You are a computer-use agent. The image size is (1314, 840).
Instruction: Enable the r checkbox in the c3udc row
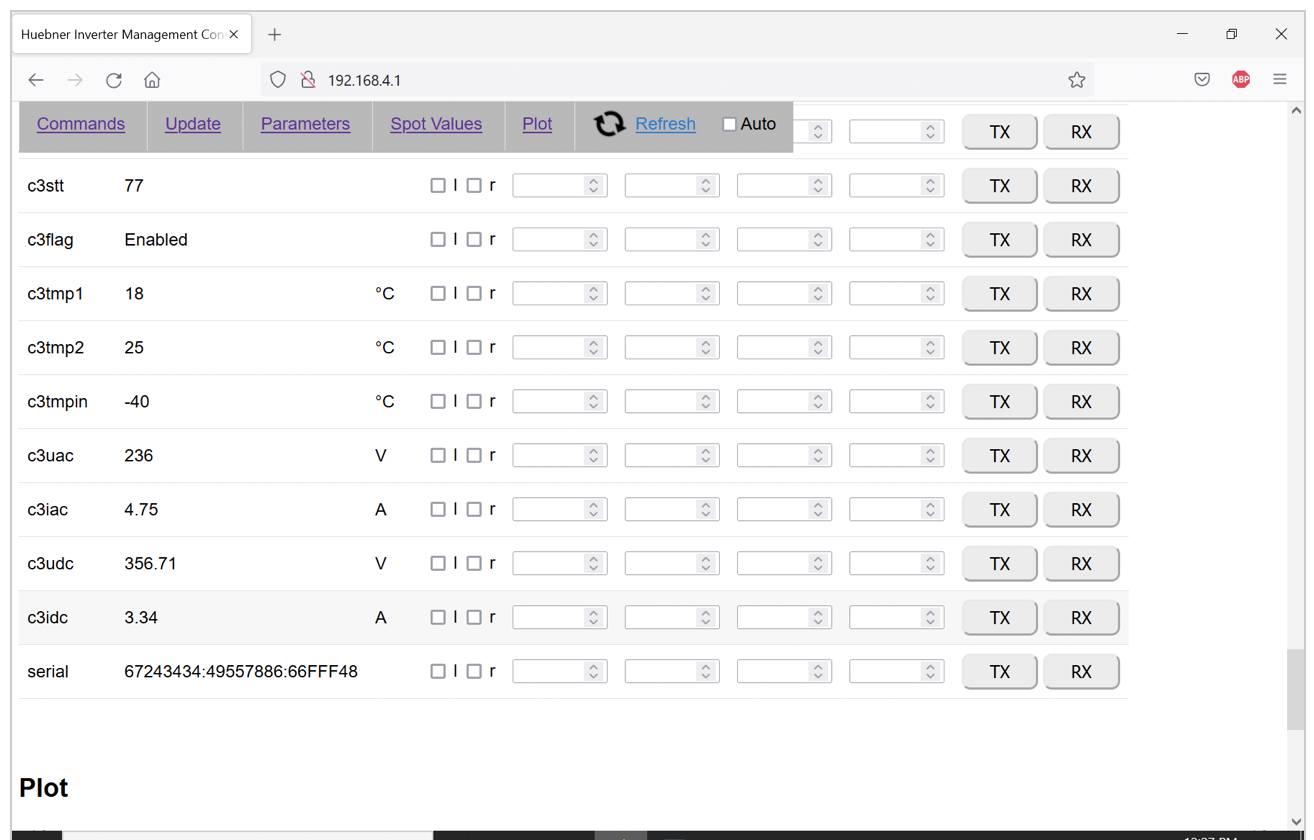[474, 563]
